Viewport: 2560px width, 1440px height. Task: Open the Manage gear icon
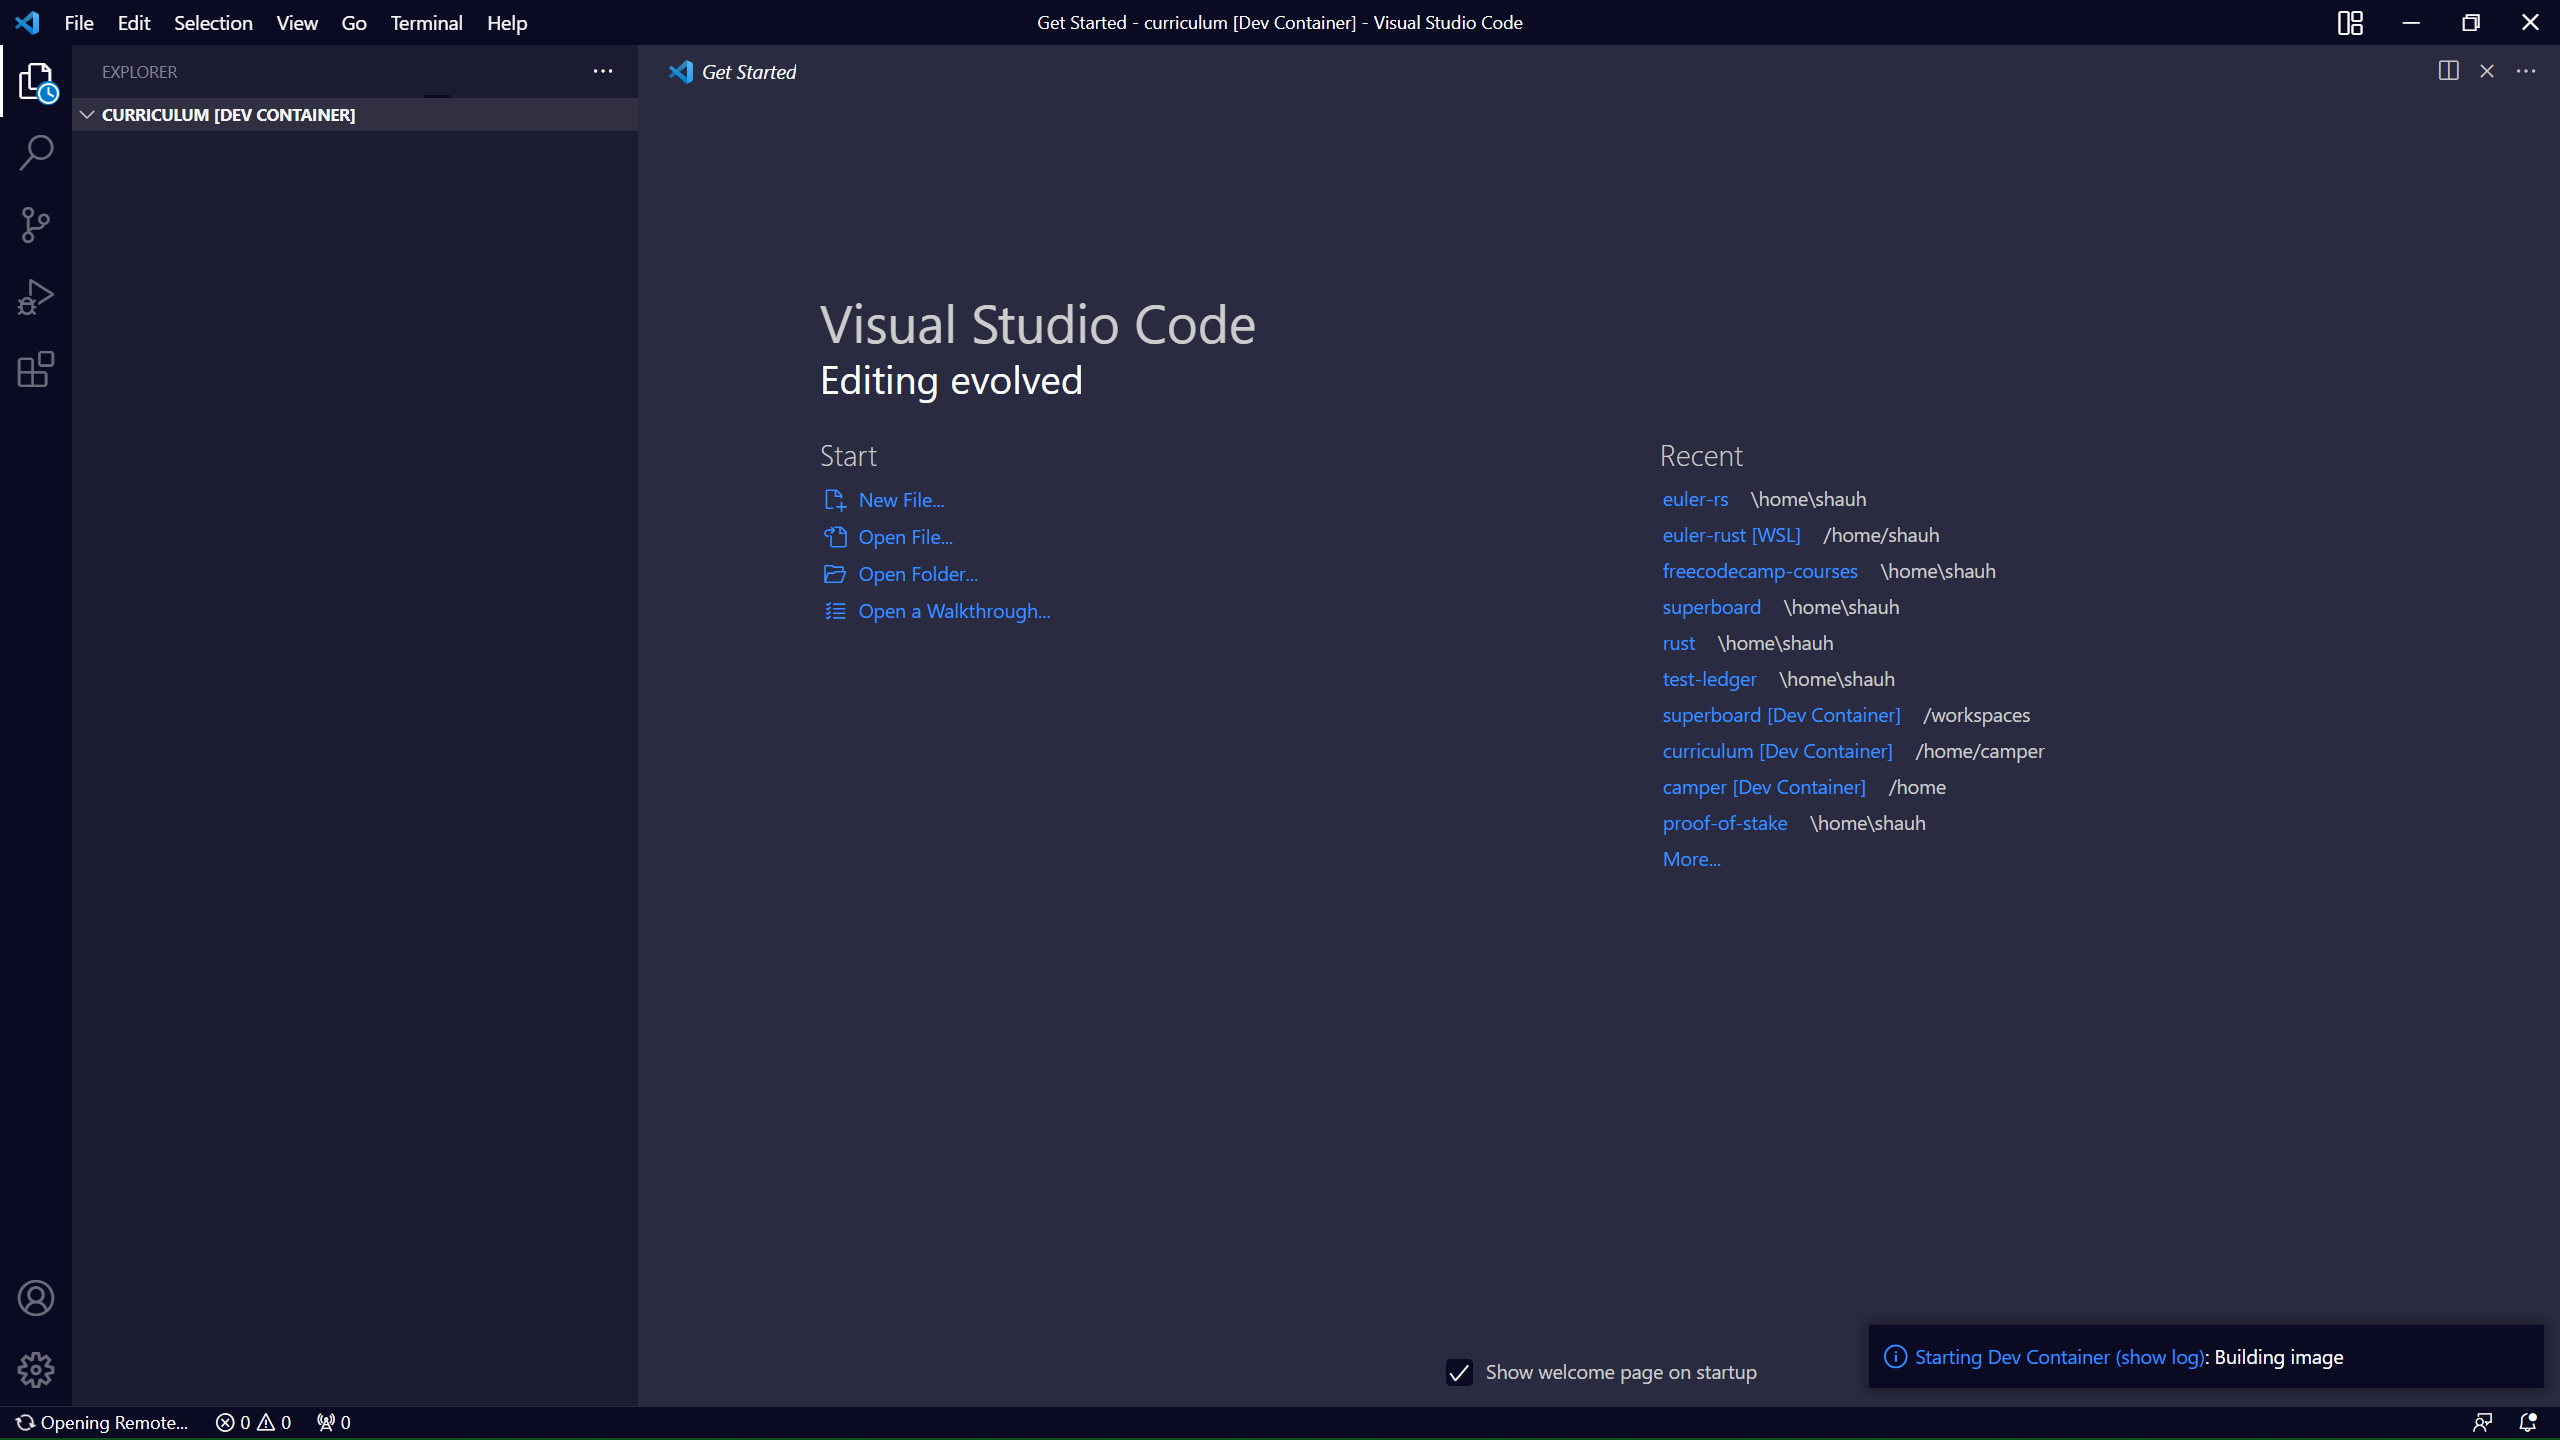pos(36,1370)
